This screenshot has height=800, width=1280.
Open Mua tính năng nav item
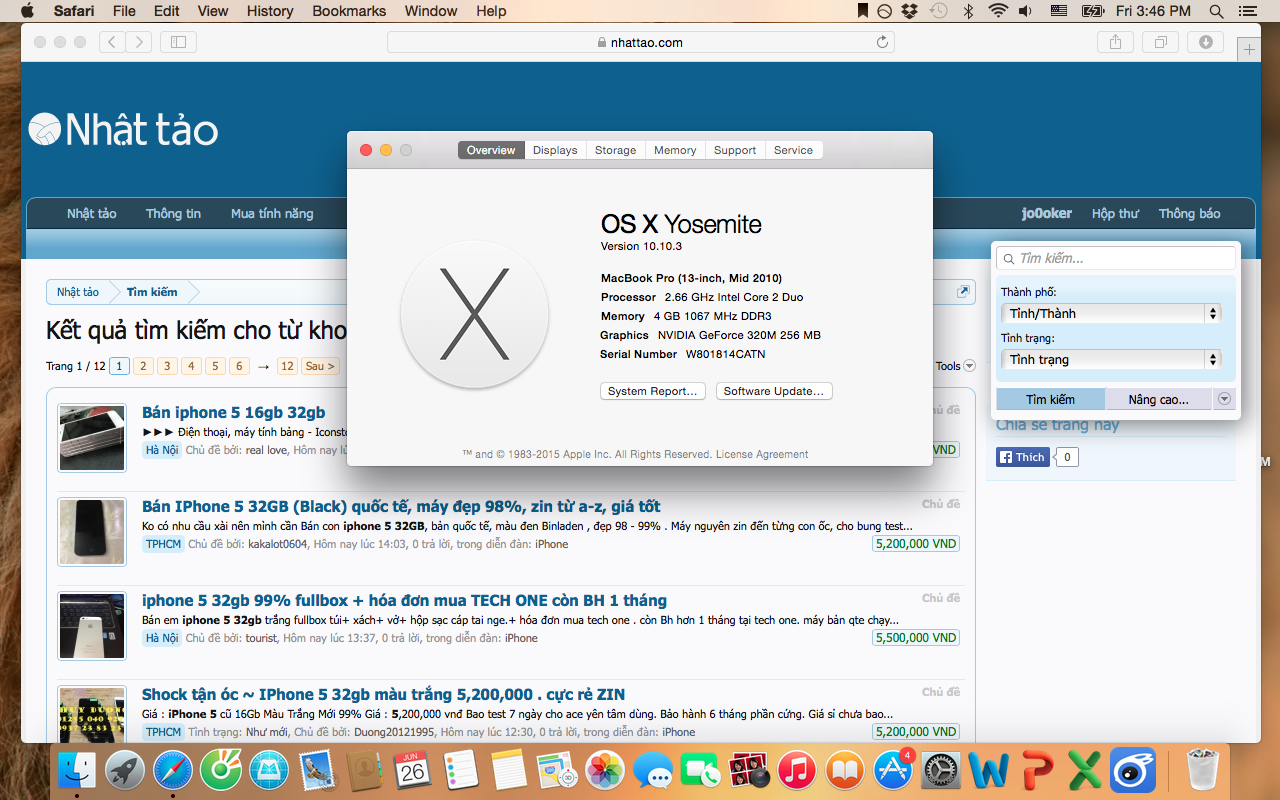tap(272, 213)
